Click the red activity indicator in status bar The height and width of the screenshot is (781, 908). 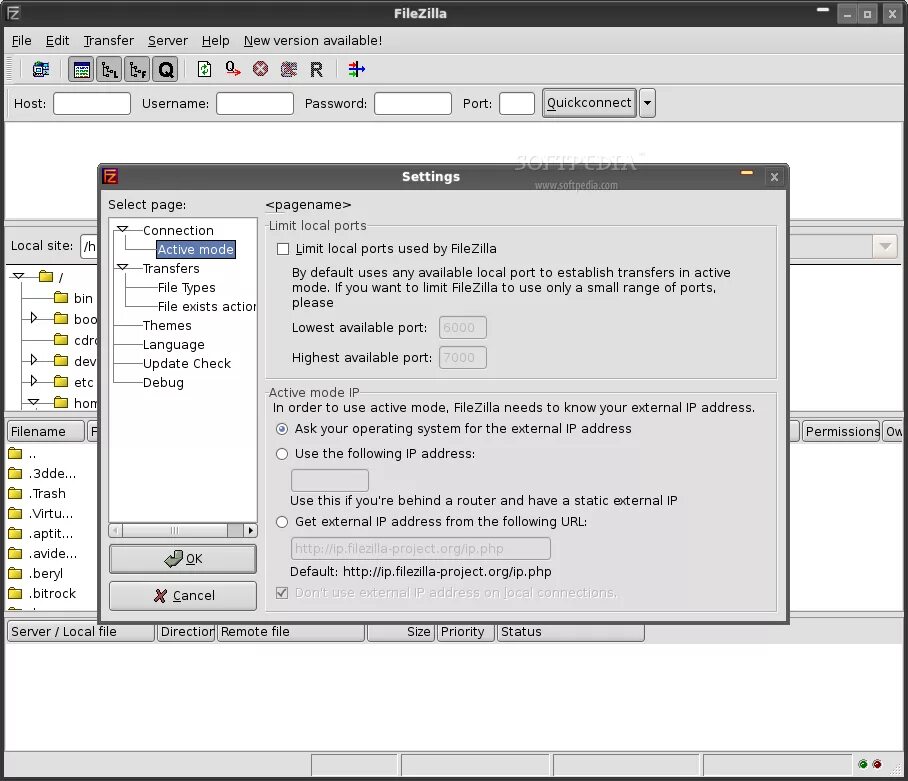coord(877,764)
